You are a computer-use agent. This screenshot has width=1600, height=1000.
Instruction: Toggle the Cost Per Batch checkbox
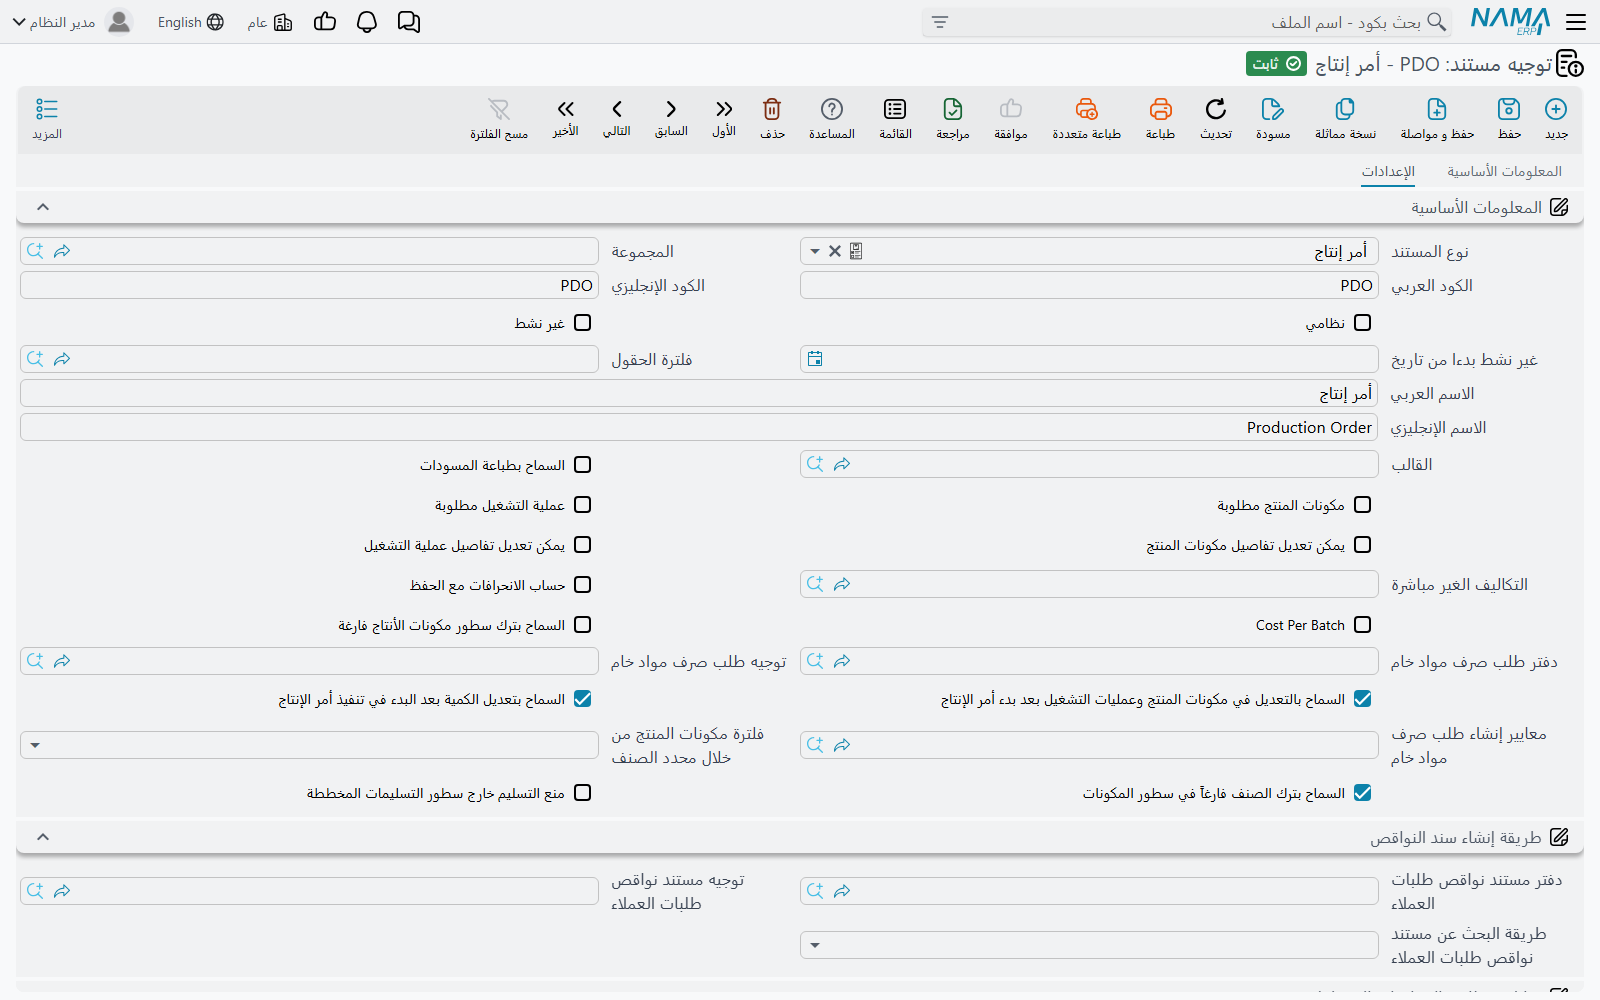click(x=1362, y=625)
